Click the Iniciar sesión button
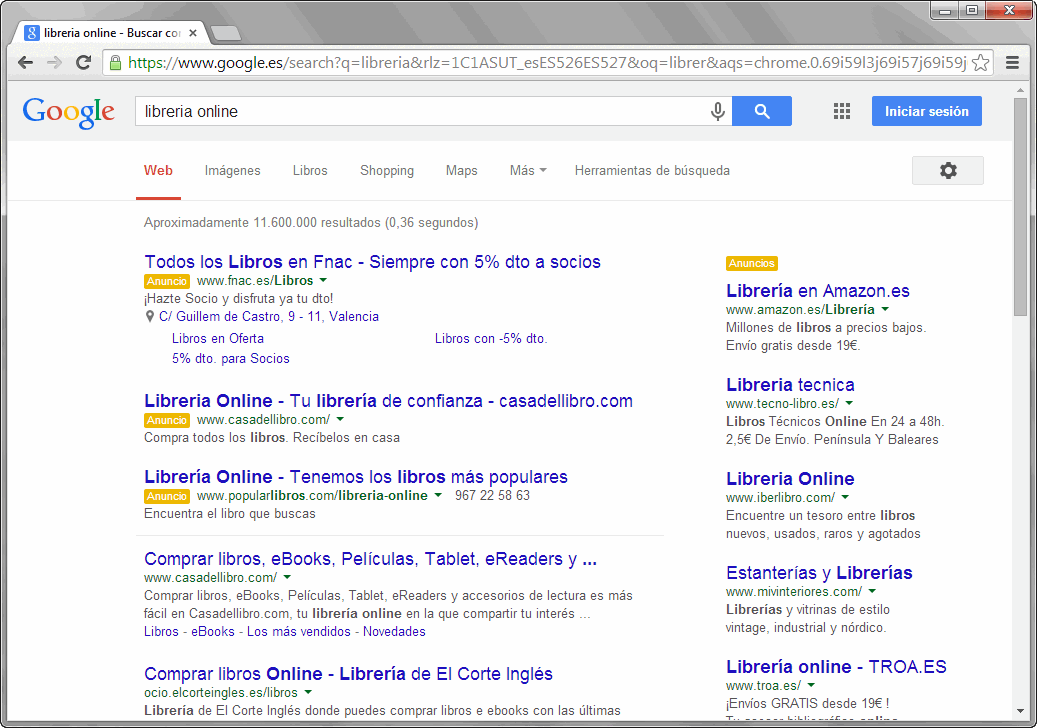 [x=926, y=111]
